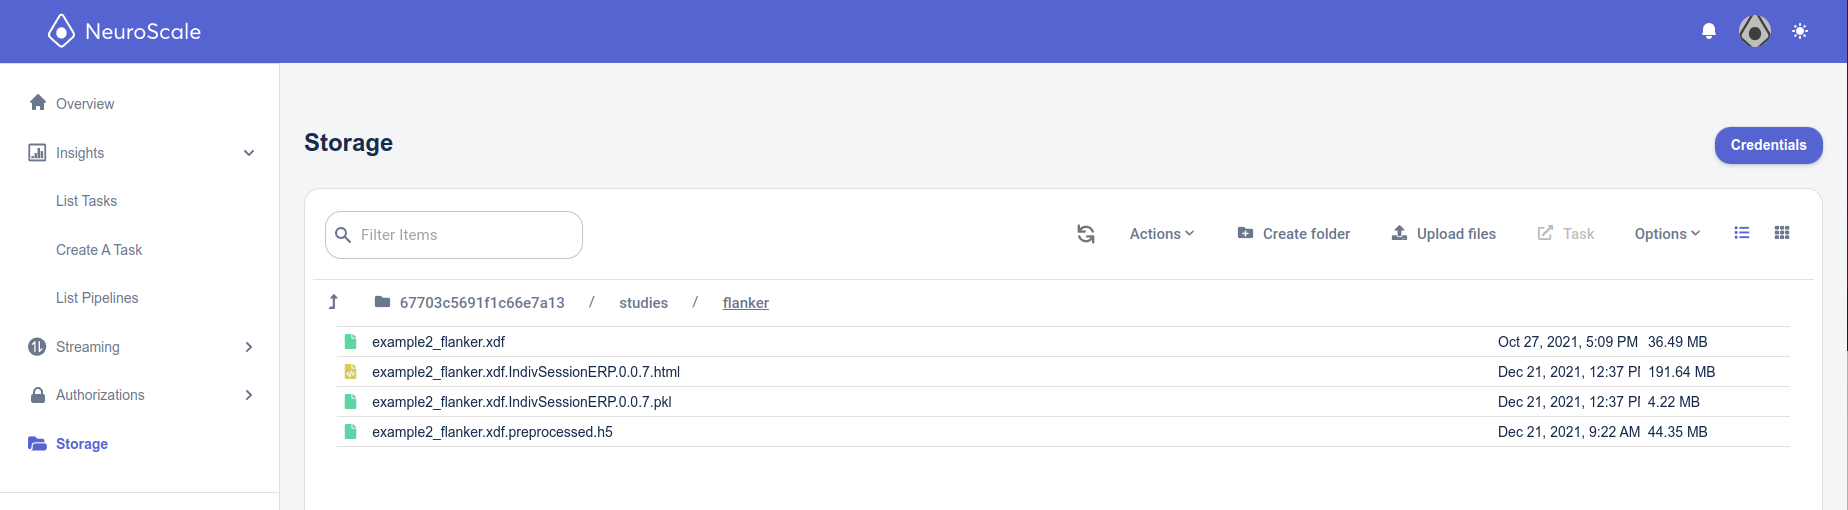Go up one folder level
The height and width of the screenshot is (510, 1848).
click(333, 302)
